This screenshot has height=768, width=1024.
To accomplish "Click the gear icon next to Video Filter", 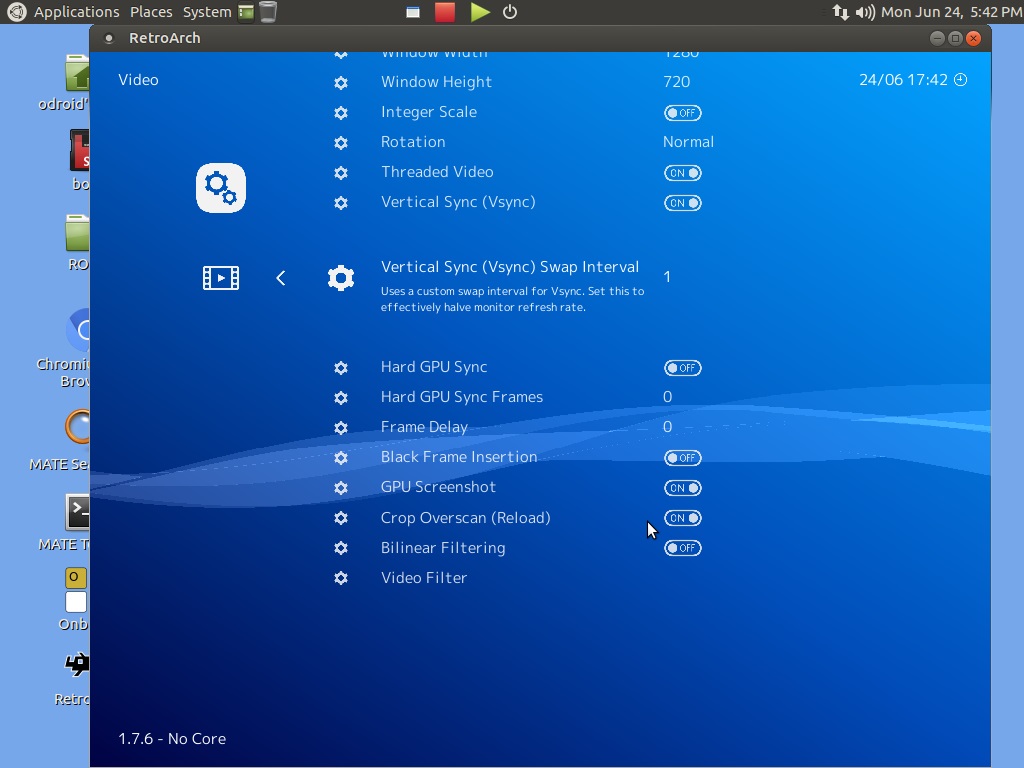I will point(341,578).
